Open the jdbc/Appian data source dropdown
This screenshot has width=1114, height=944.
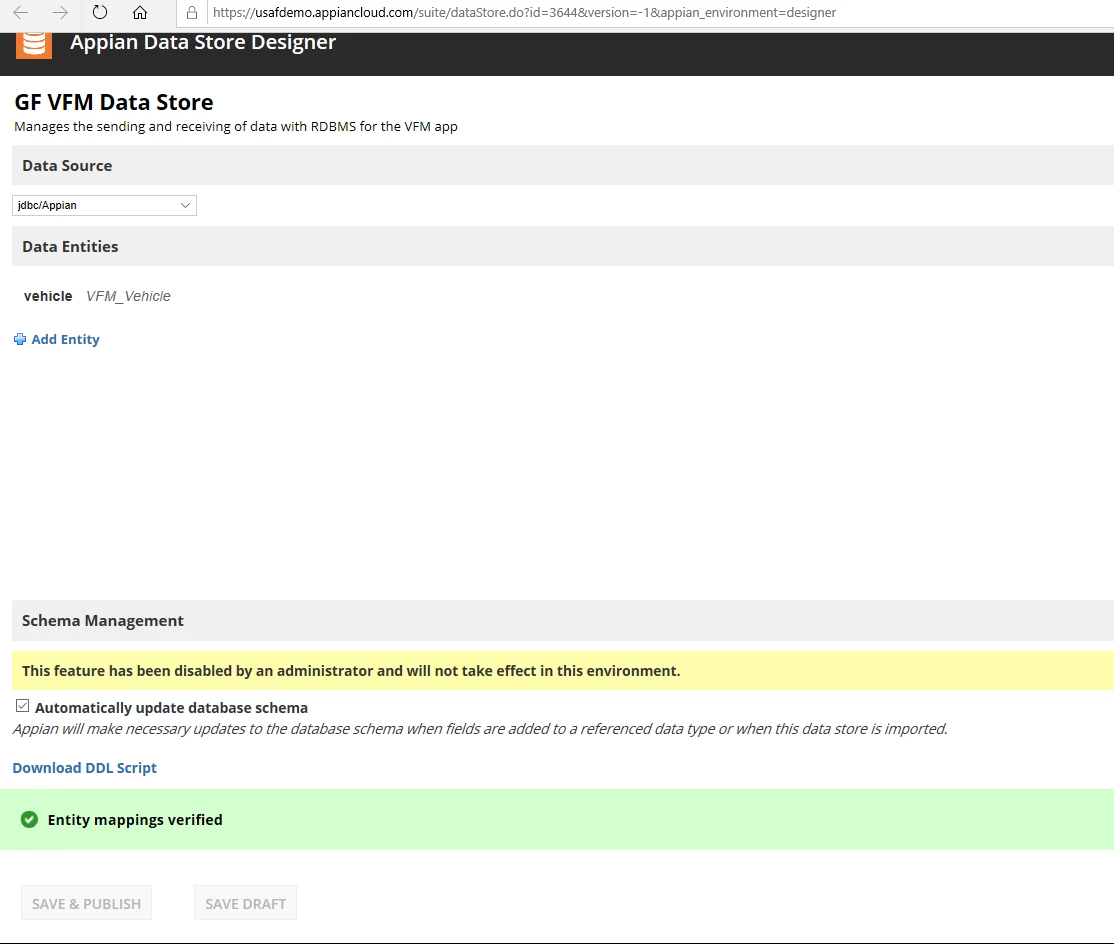[104, 205]
